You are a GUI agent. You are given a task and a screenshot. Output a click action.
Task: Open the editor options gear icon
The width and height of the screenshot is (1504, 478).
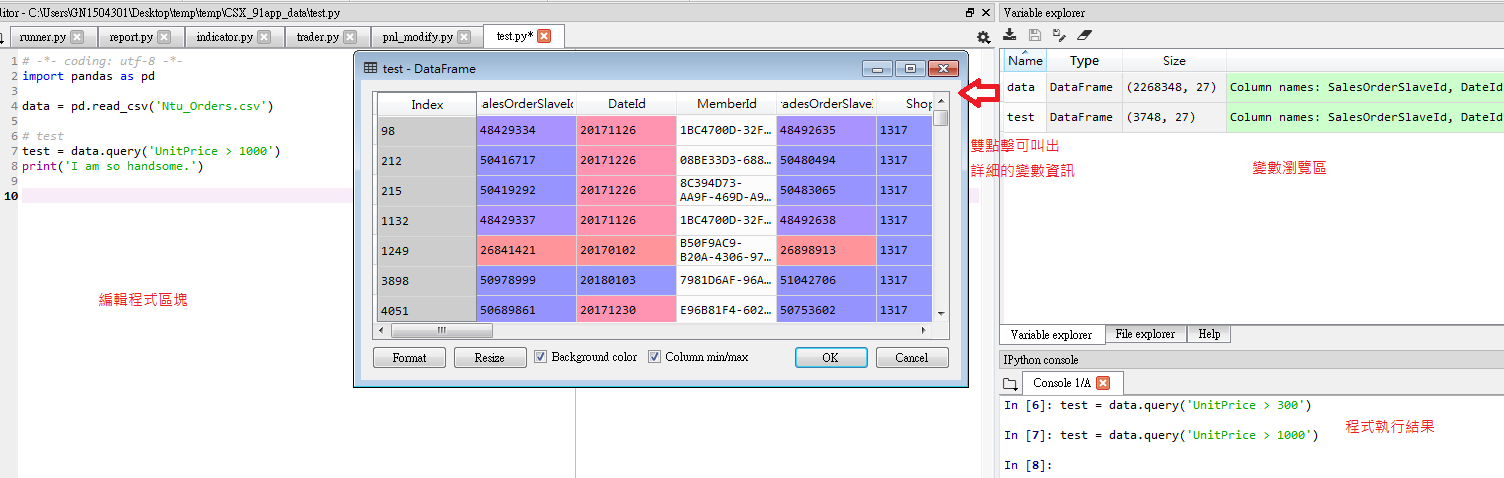tap(983, 37)
